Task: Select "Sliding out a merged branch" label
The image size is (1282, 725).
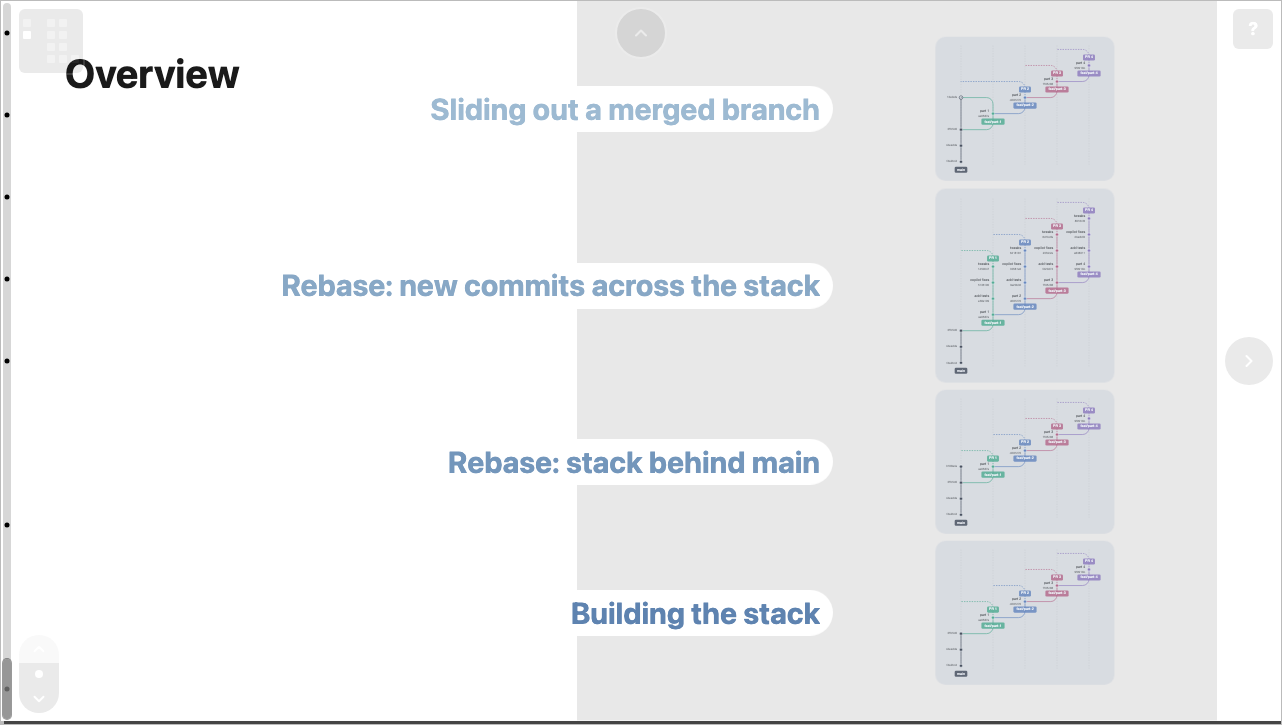Action: (625, 109)
